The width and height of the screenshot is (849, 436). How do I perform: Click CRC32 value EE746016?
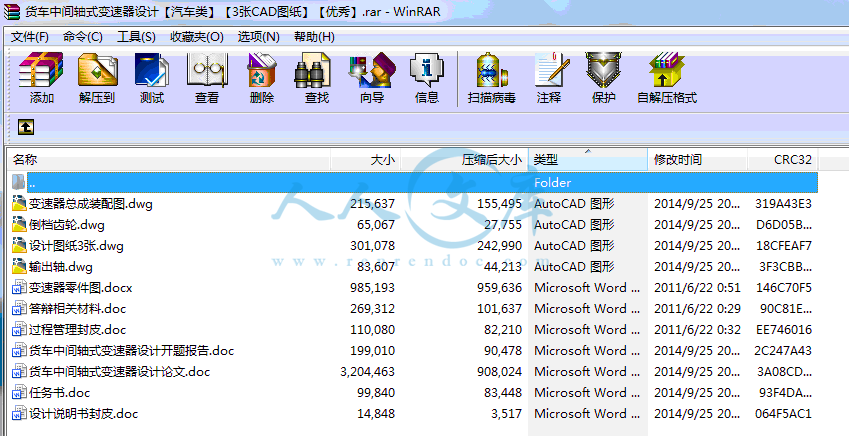[783, 329]
